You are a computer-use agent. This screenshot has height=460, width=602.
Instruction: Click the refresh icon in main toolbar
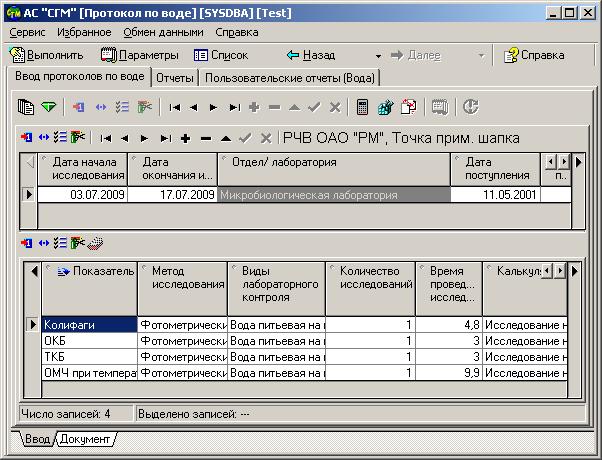coord(470,107)
